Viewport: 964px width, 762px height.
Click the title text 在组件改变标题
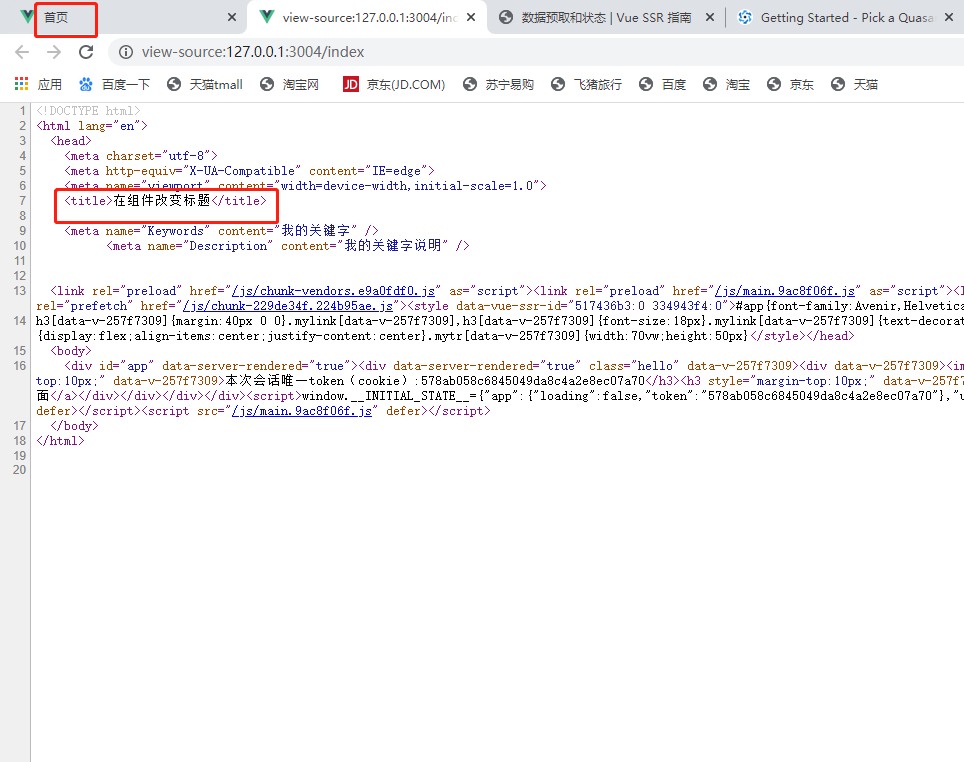tap(162, 200)
